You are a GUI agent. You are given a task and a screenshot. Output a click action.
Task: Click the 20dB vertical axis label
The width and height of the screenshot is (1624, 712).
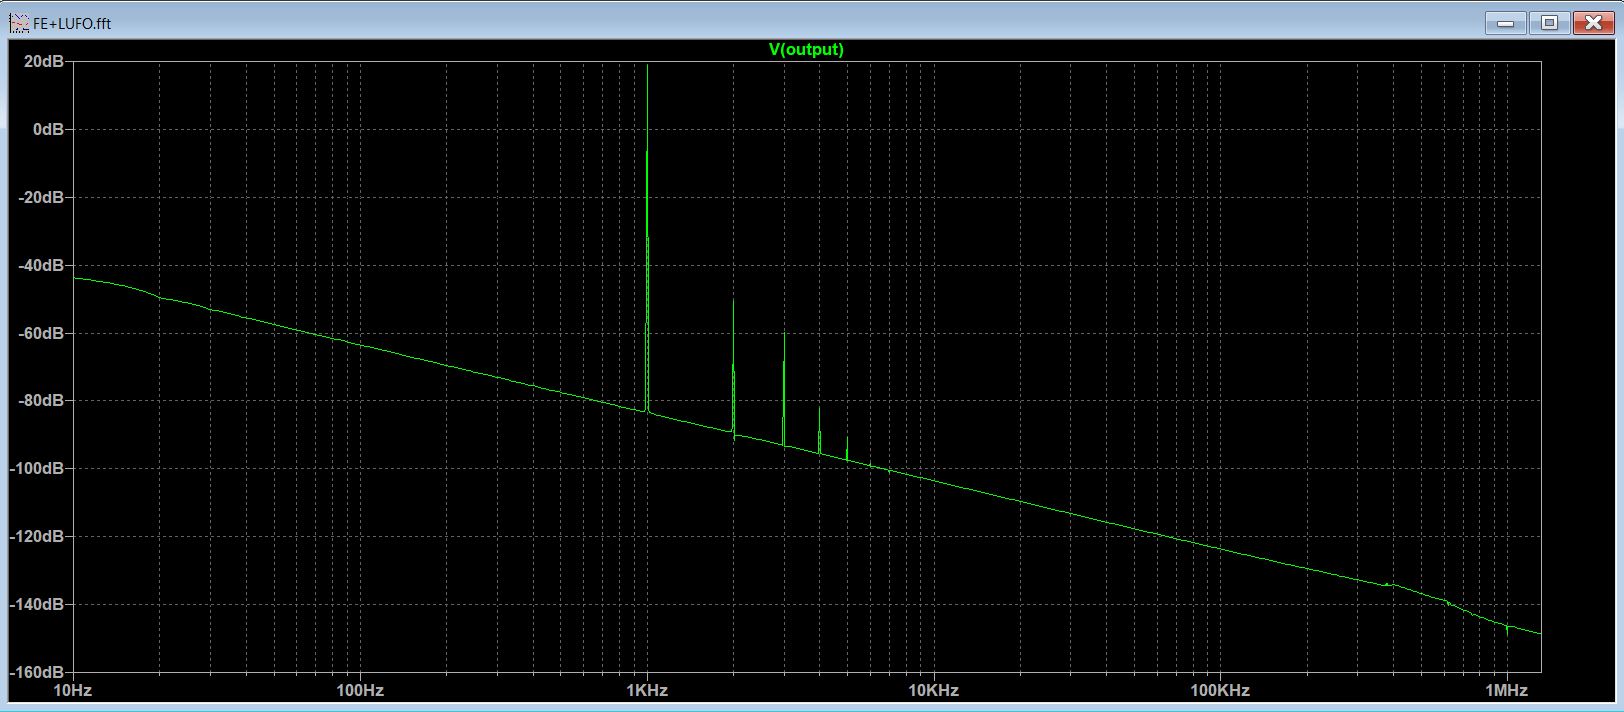coord(44,61)
